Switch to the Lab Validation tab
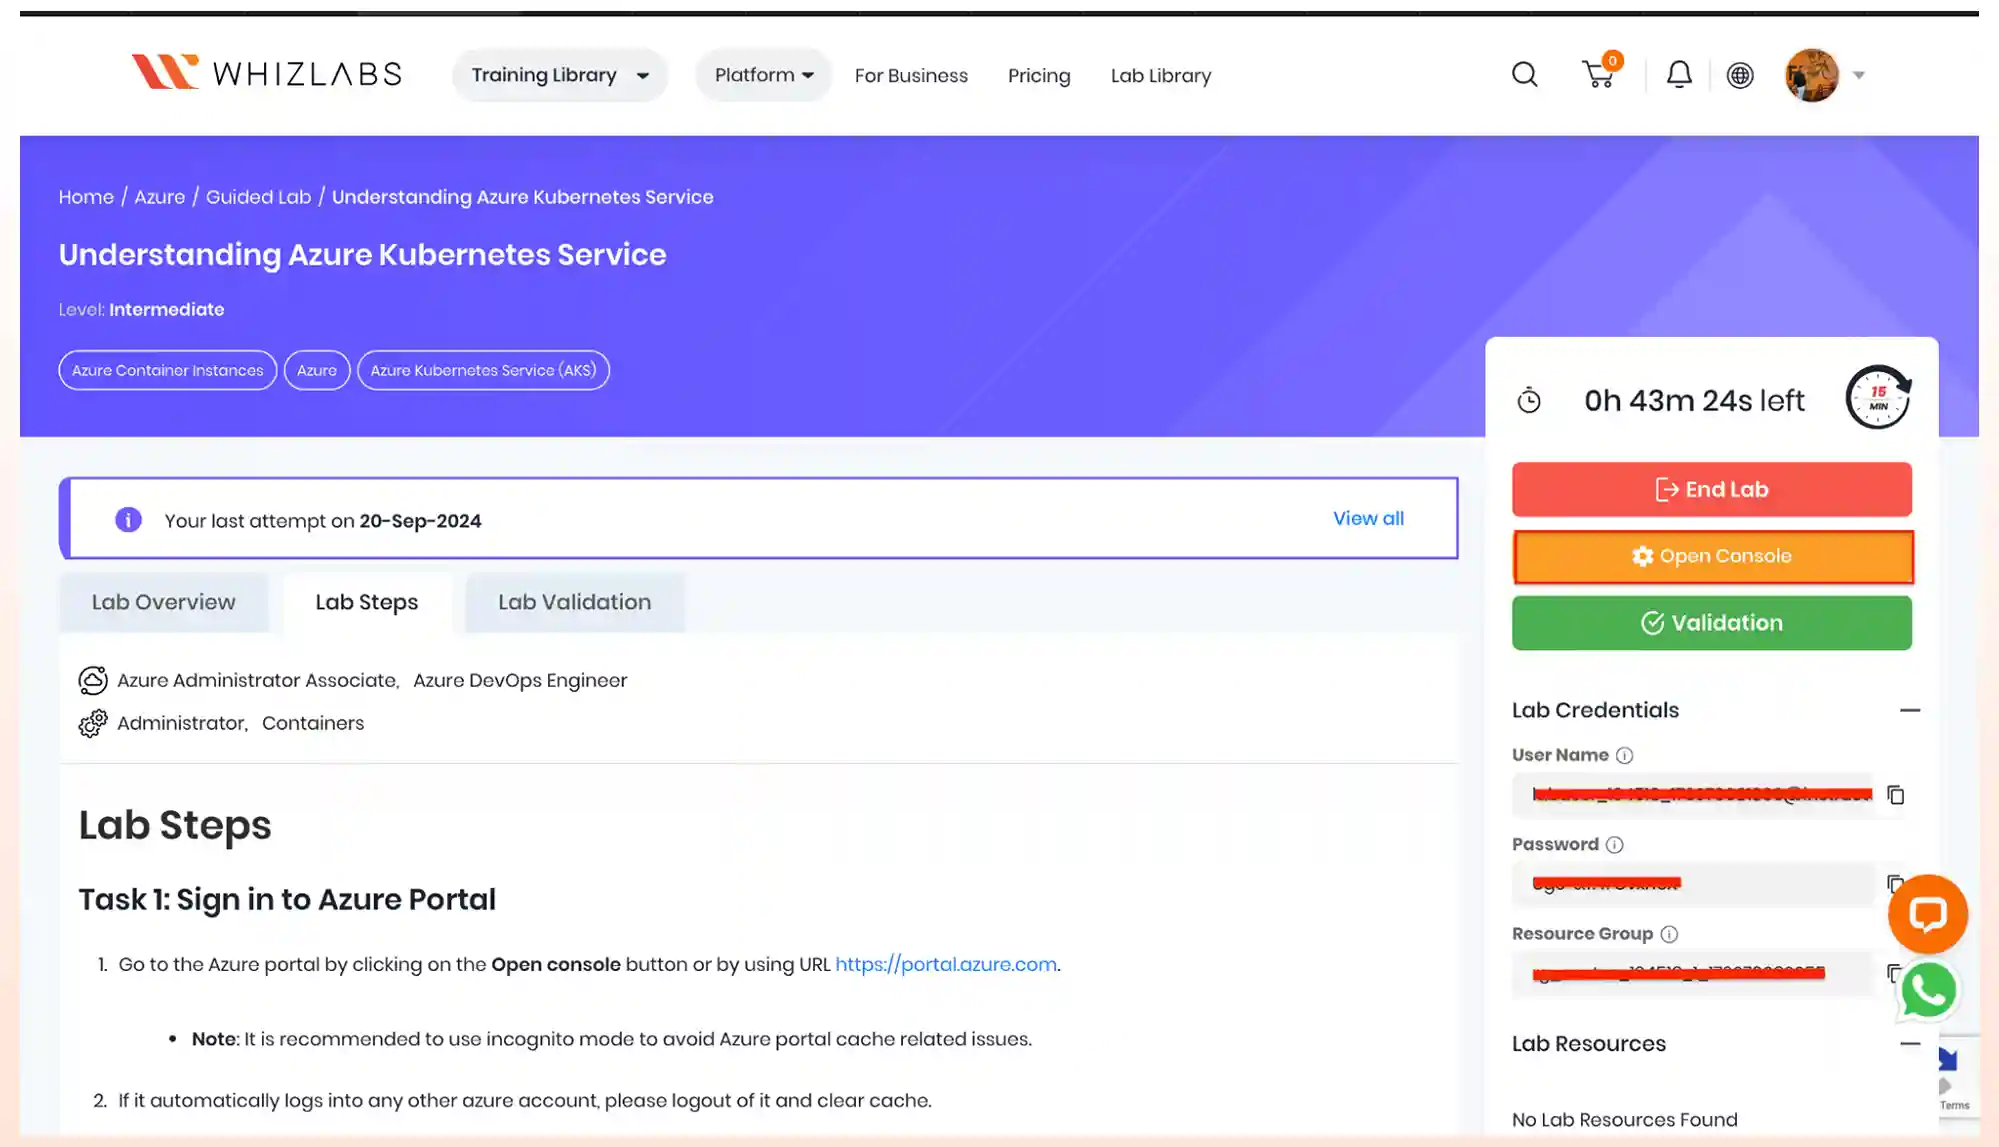 point(575,602)
